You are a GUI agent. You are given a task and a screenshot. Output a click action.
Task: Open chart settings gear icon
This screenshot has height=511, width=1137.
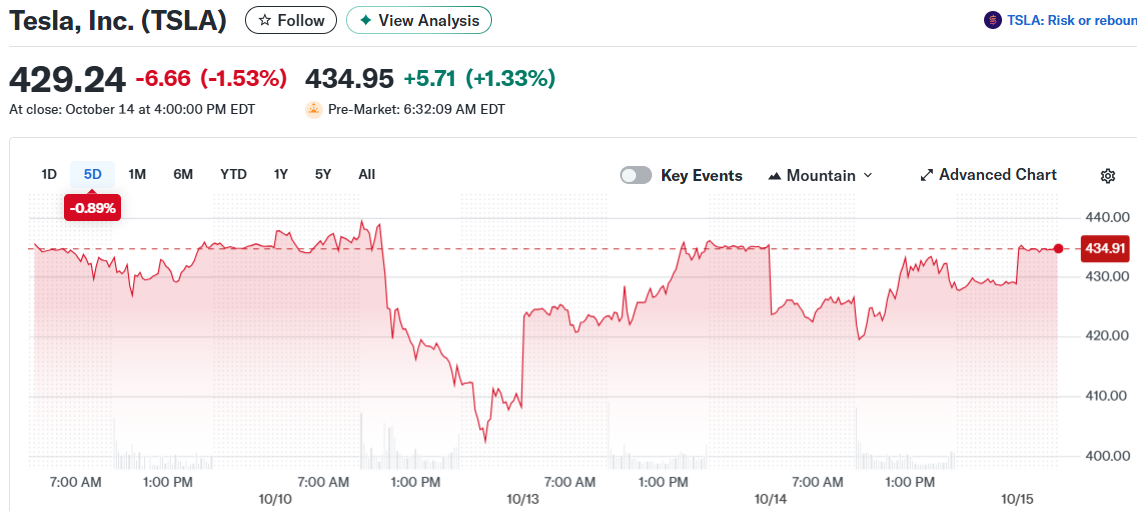click(x=1107, y=176)
